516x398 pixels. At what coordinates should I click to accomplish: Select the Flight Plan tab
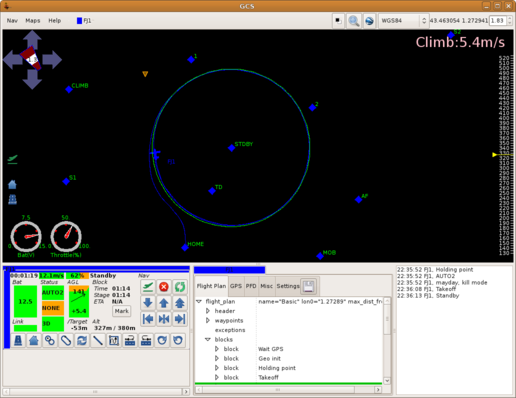[211, 286]
